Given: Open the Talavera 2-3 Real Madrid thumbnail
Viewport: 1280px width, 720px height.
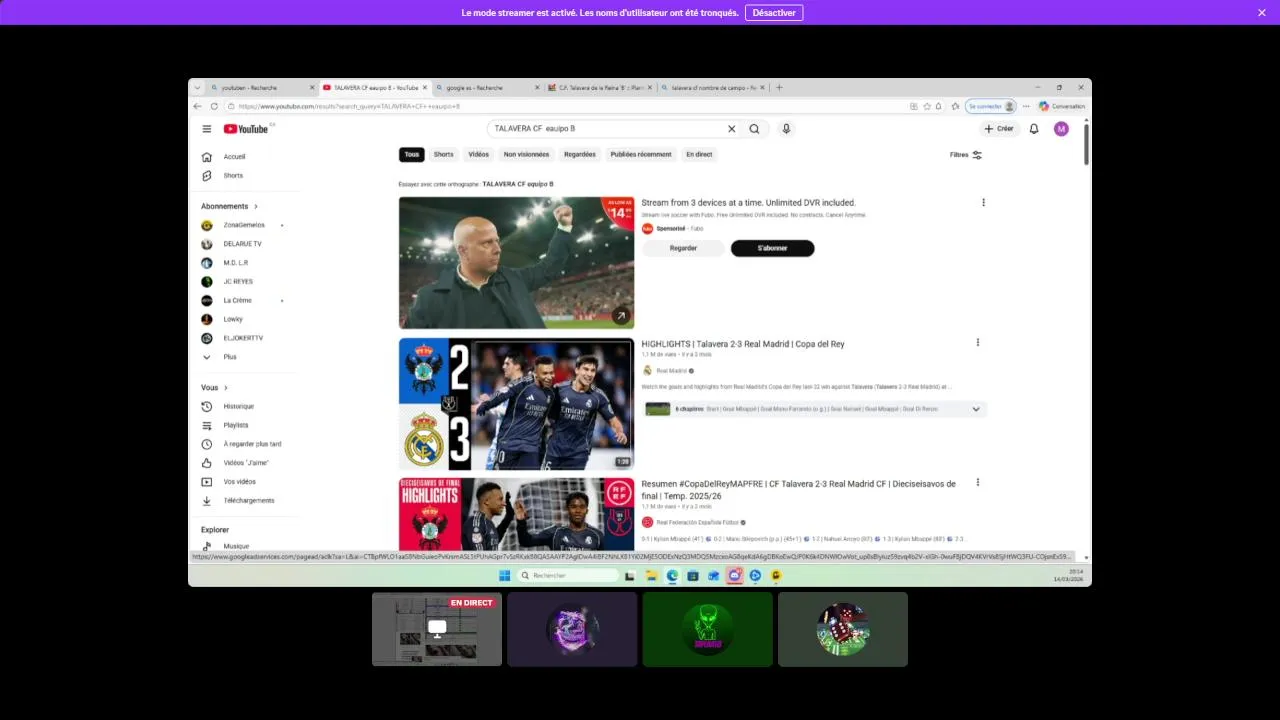Looking at the screenshot, I should [x=516, y=404].
